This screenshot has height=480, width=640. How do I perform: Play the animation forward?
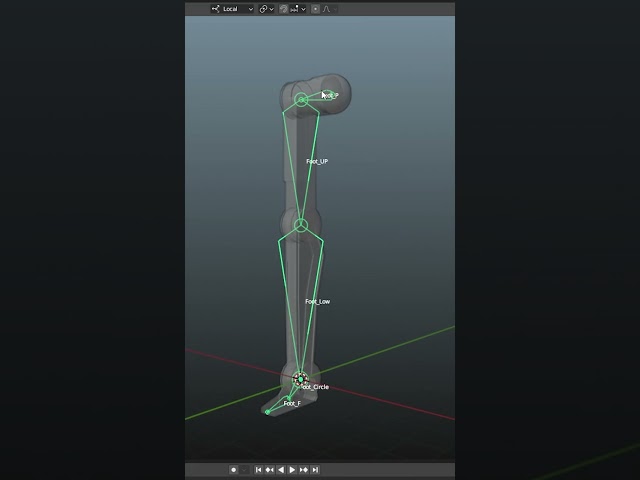coord(292,470)
